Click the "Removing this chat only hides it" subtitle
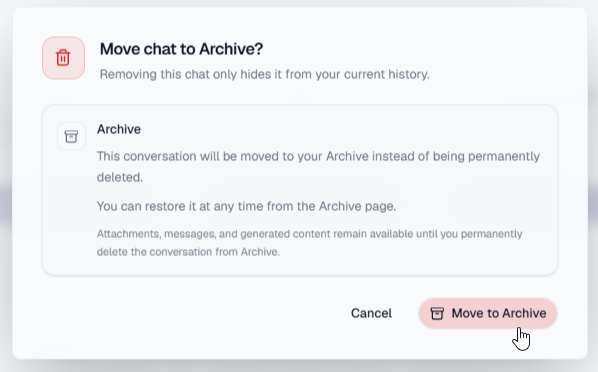This screenshot has width=598, height=372. pyautogui.click(x=264, y=74)
